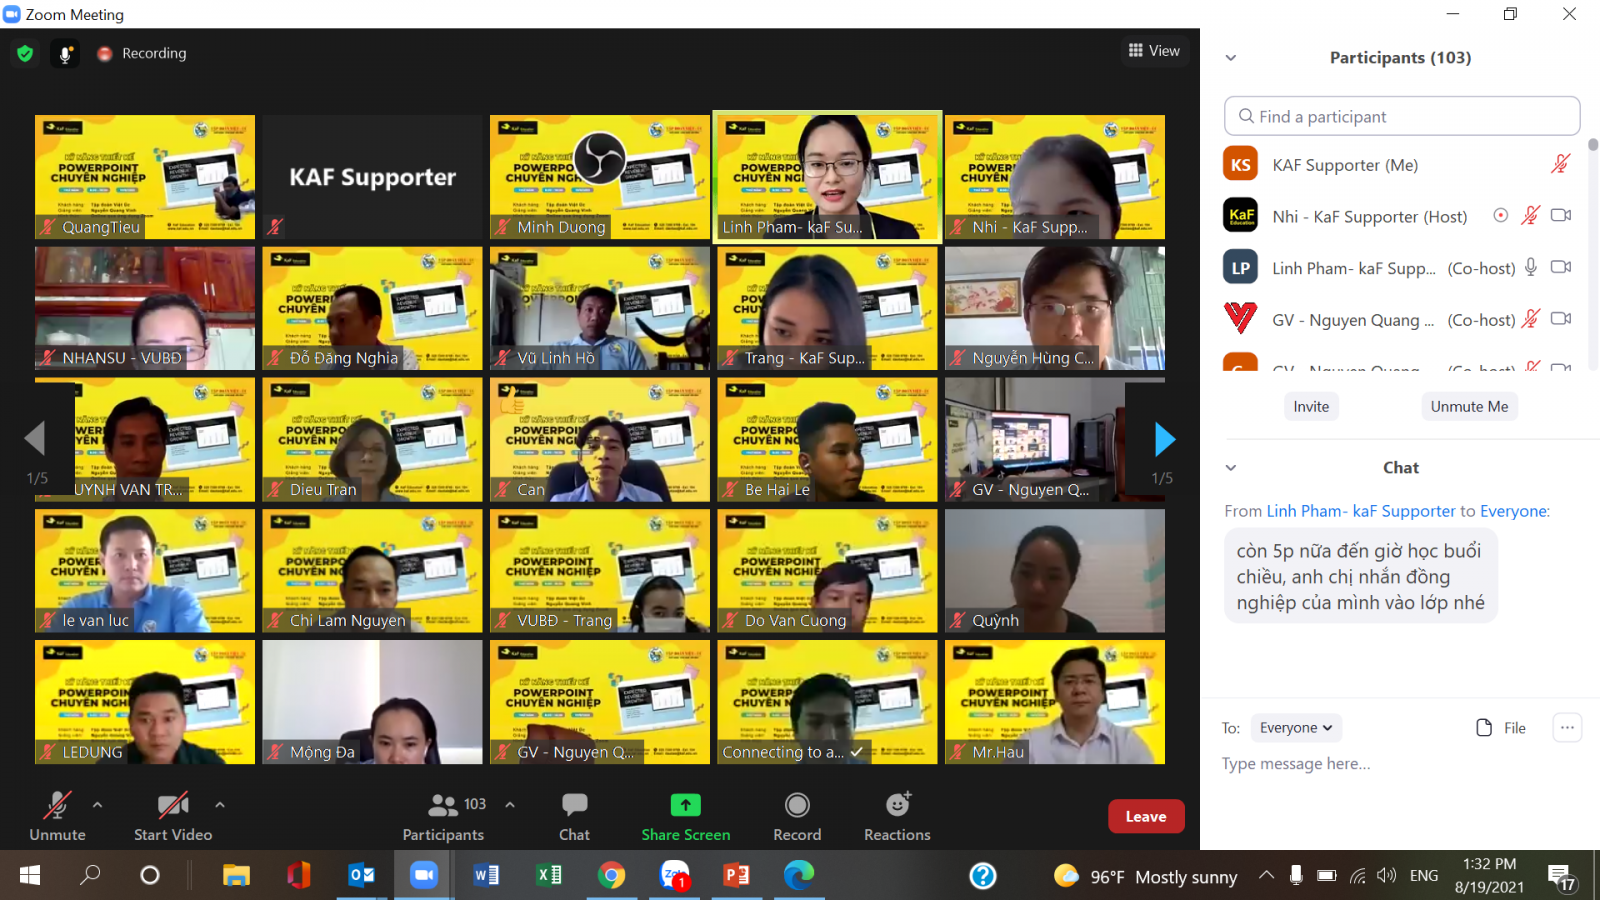This screenshot has height=900, width=1600.
Task: Click the Invite button
Action: point(1311,406)
